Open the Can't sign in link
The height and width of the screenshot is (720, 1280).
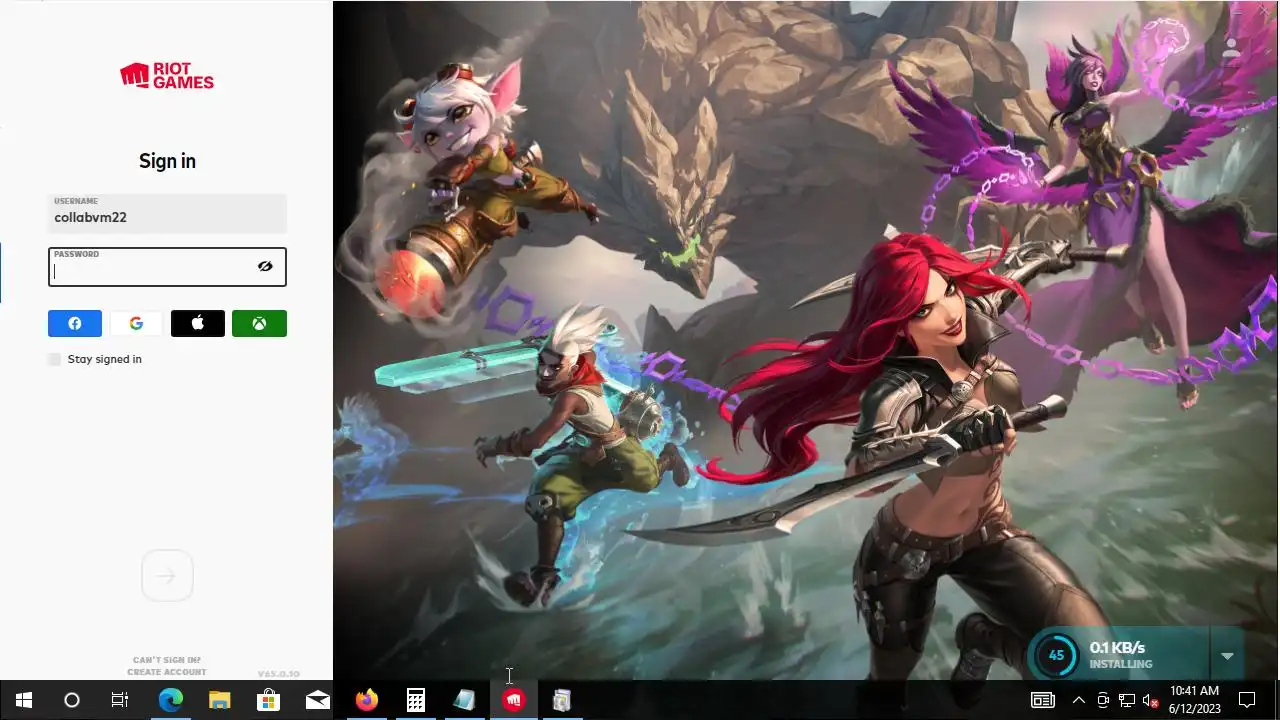pyautogui.click(x=167, y=660)
